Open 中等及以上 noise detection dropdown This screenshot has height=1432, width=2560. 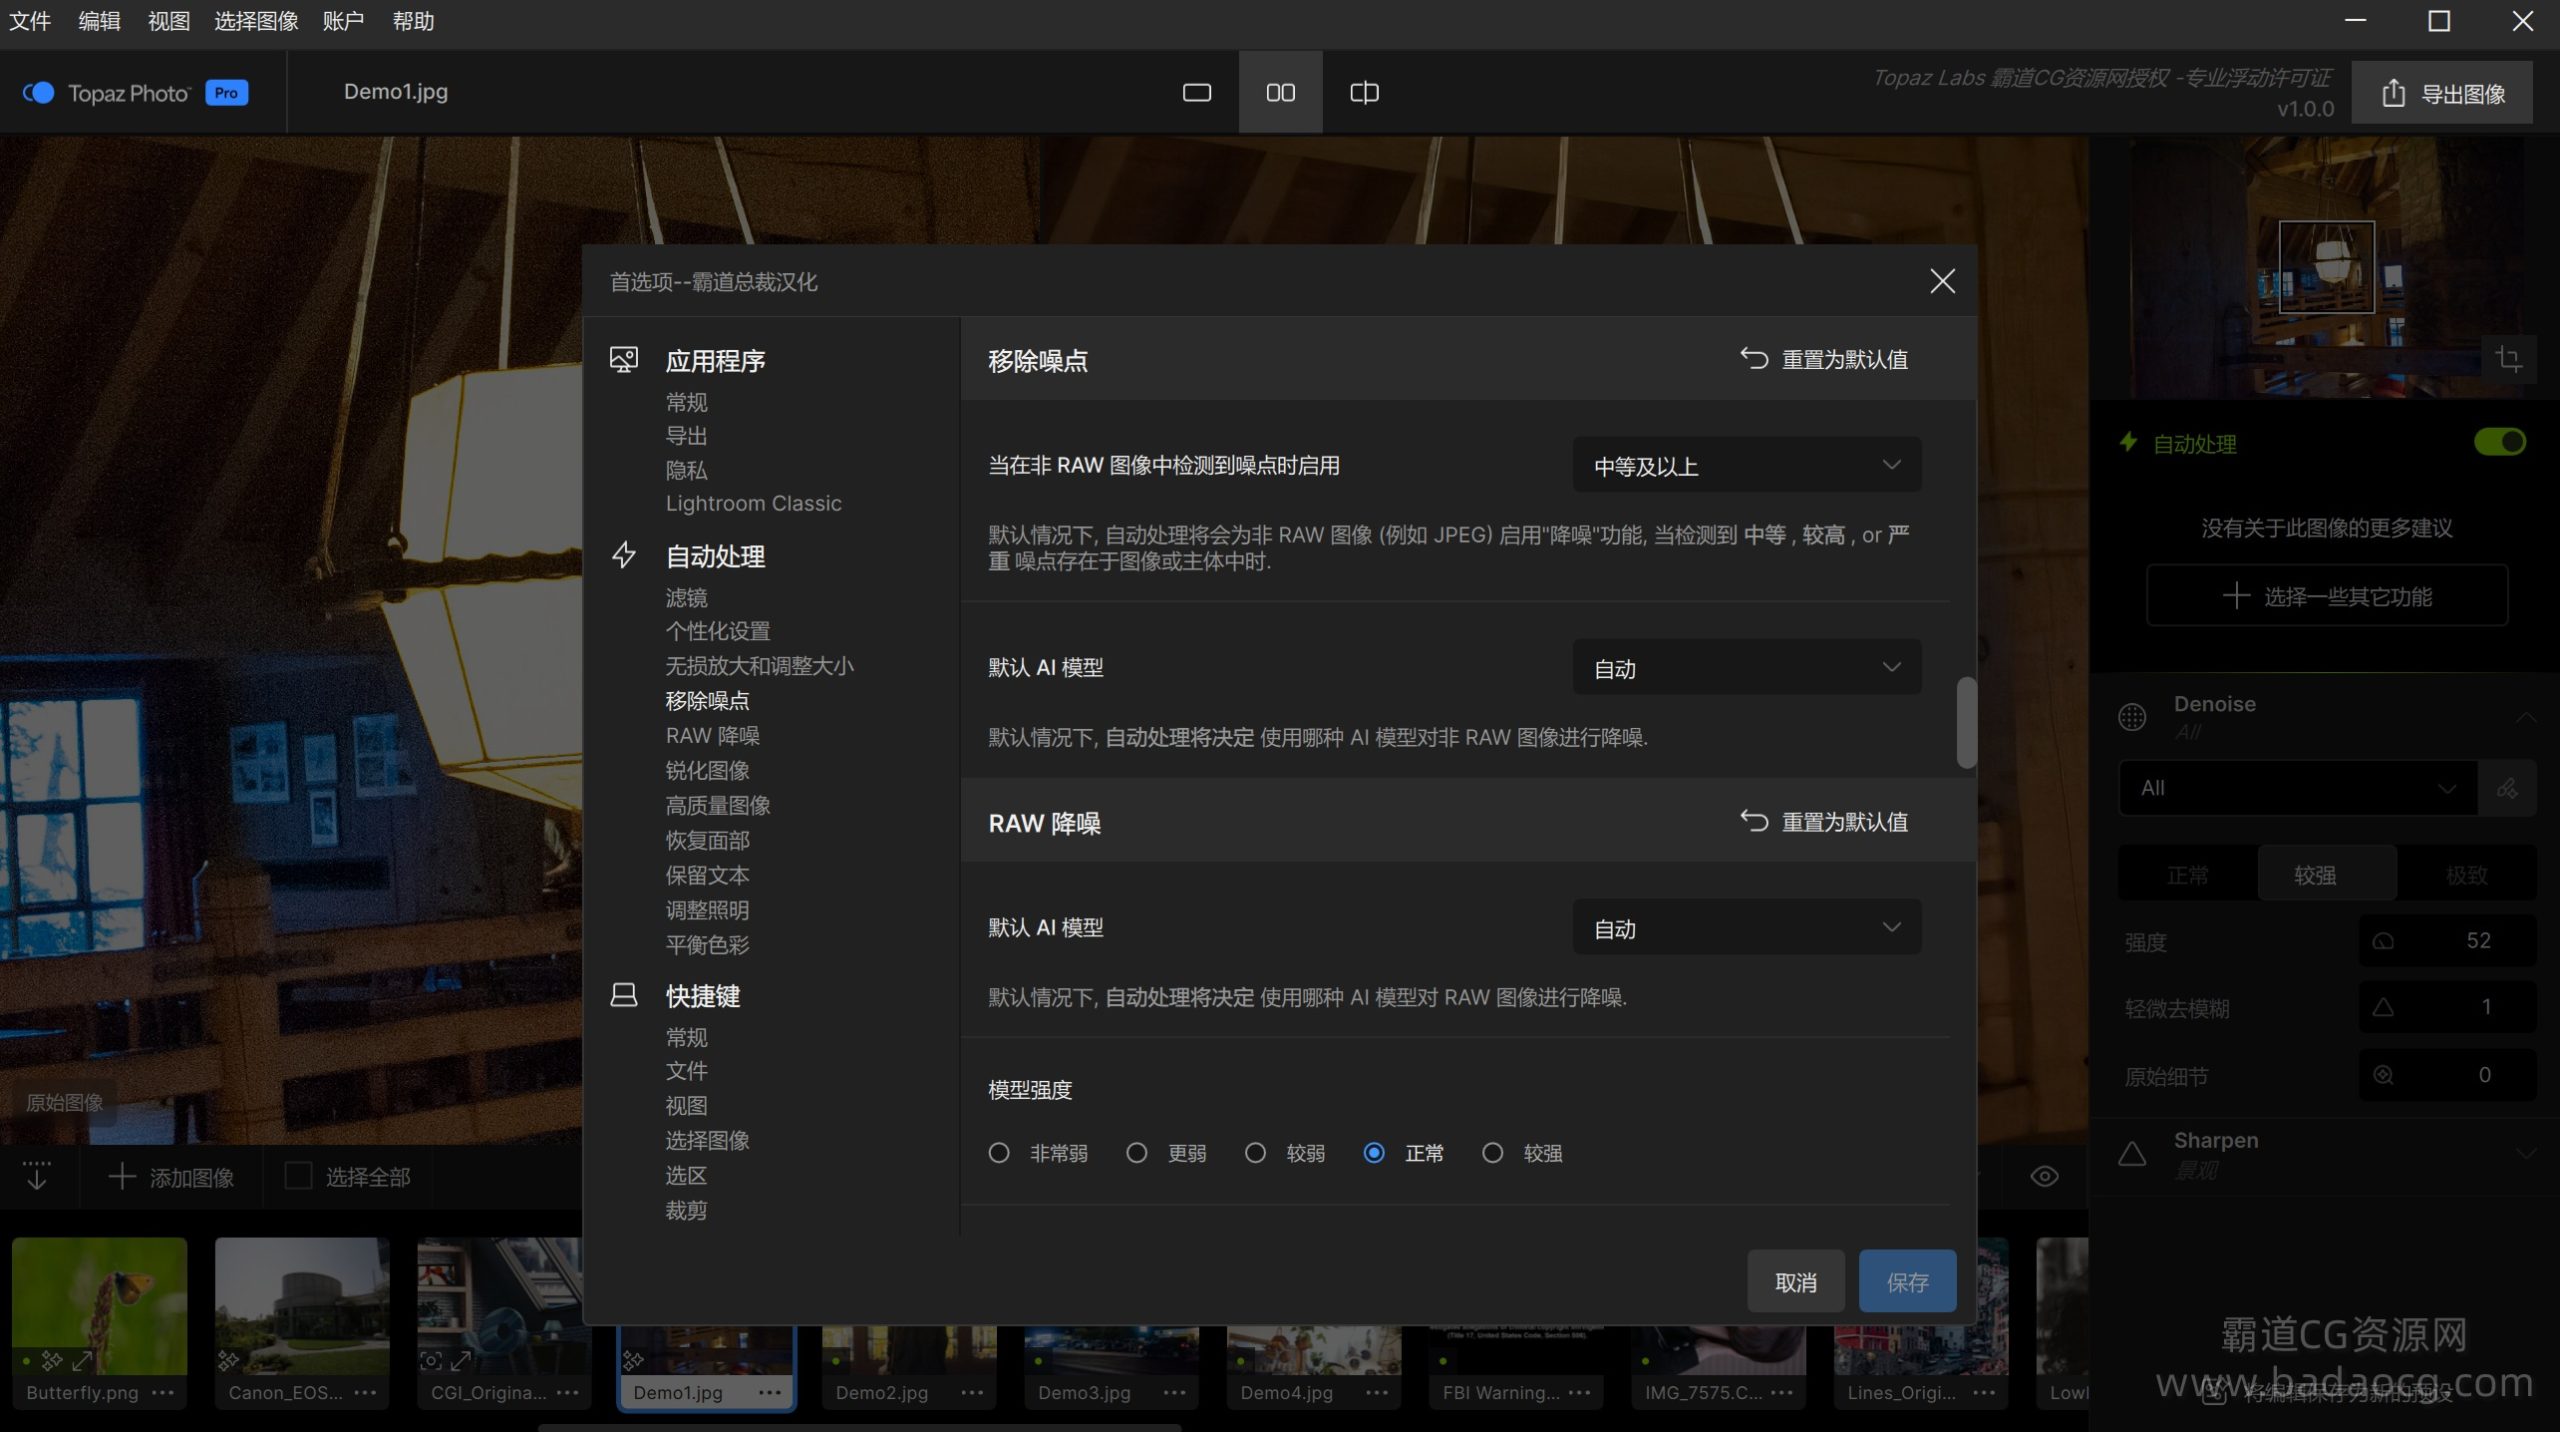click(1746, 466)
